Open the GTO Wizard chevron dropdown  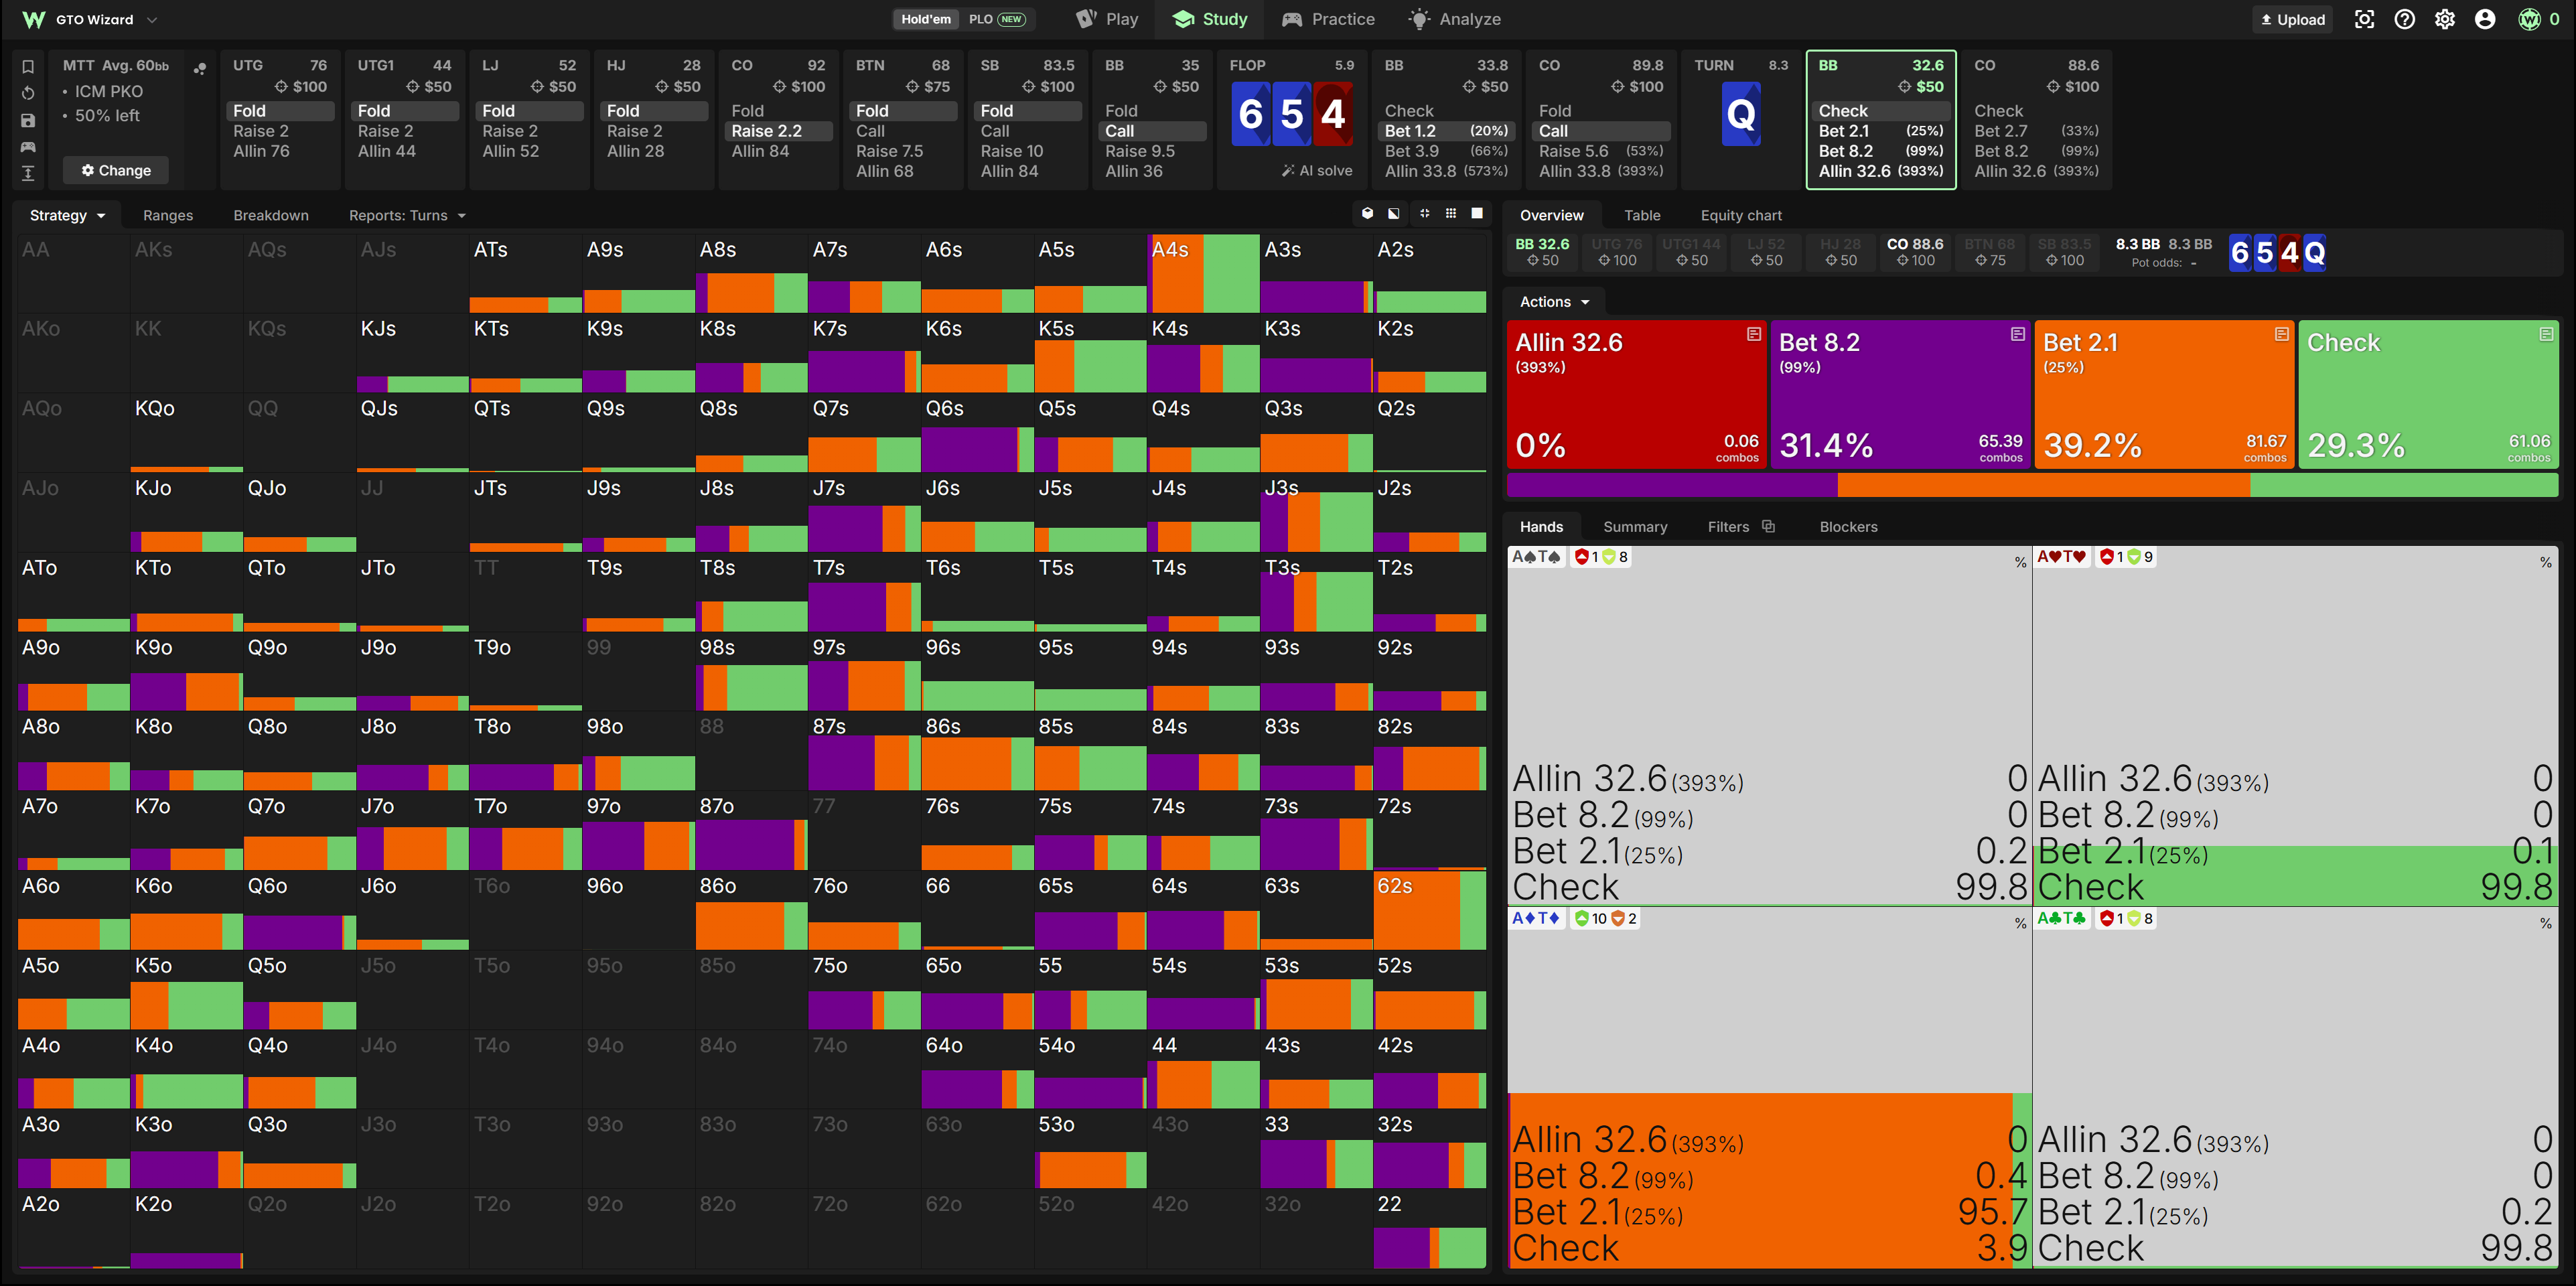(x=152, y=19)
